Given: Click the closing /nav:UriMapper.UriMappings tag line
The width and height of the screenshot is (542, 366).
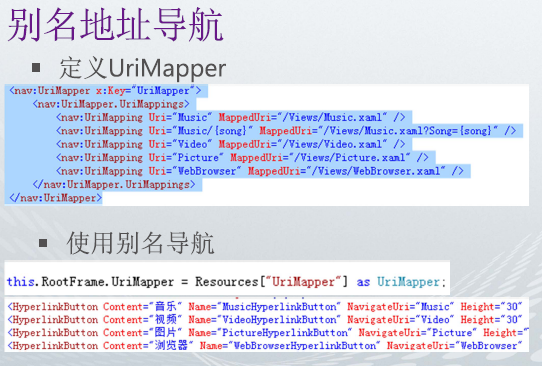Looking at the screenshot, I should 114,185.
